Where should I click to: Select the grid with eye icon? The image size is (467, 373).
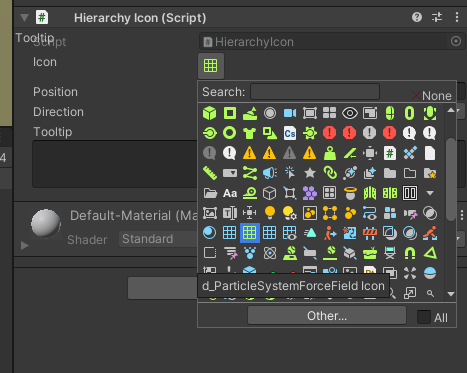pyautogui.click(x=290, y=233)
